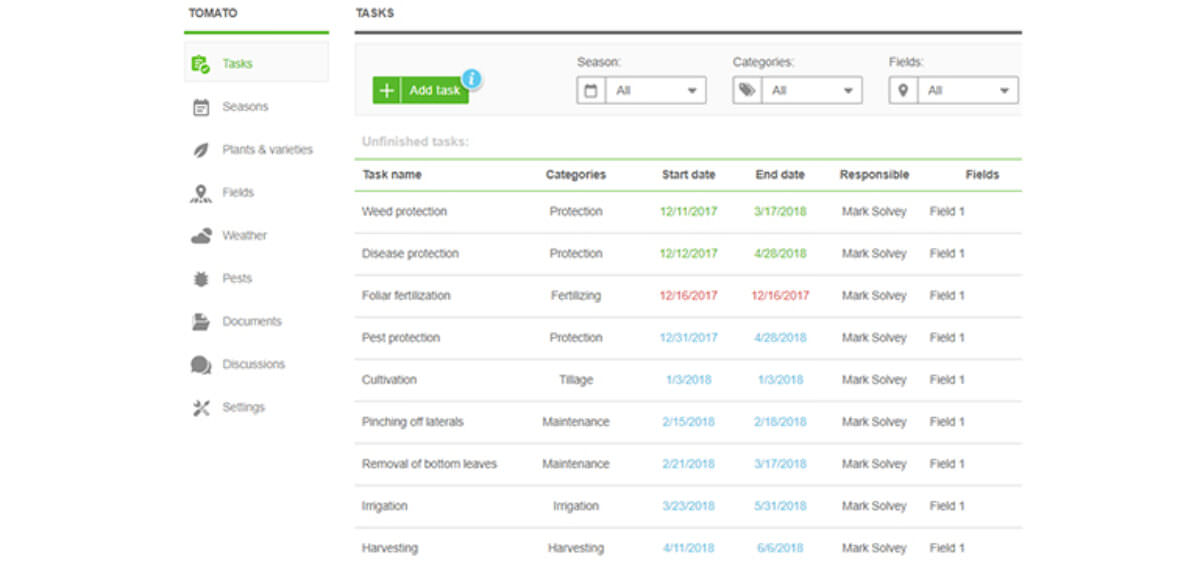Open the Fields map pin icon
The width and height of the screenshot is (1200, 565).
tap(201, 193)
